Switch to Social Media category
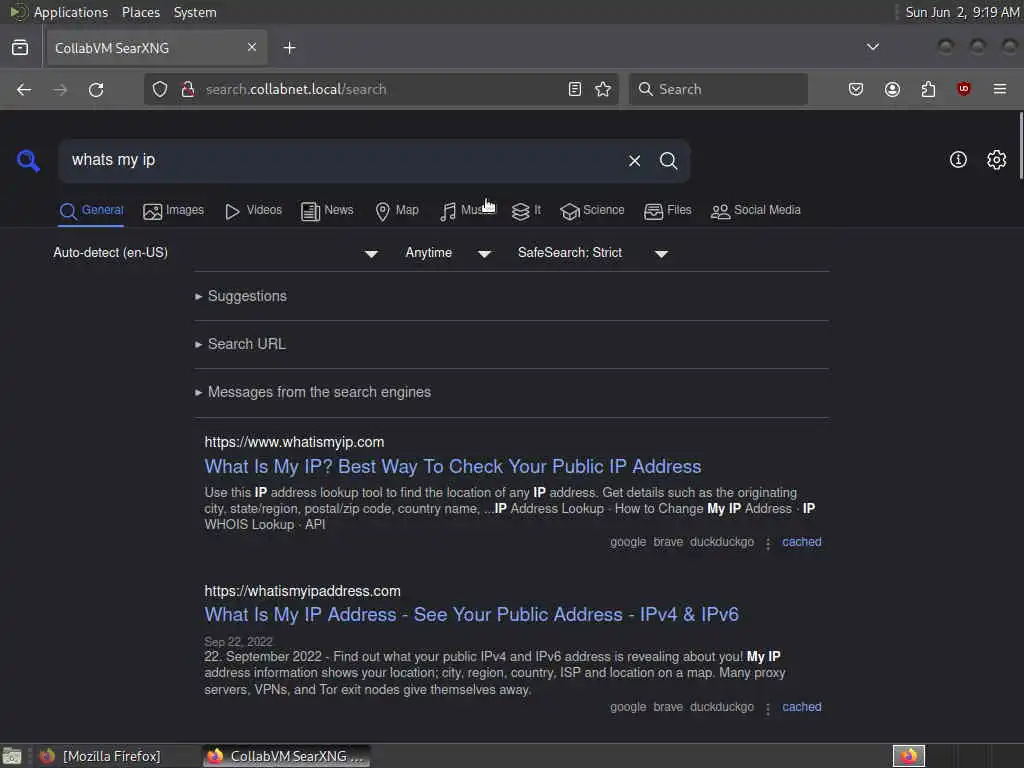 point(756,210)
